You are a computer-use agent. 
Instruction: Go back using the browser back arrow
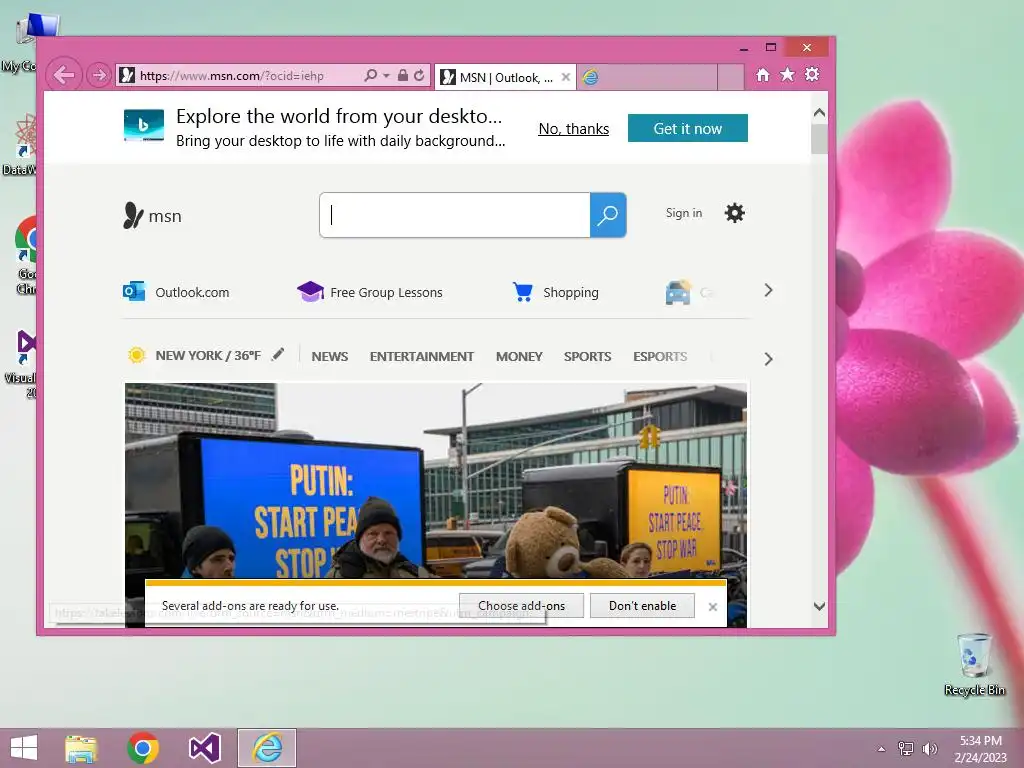click(x=64, y=75)
